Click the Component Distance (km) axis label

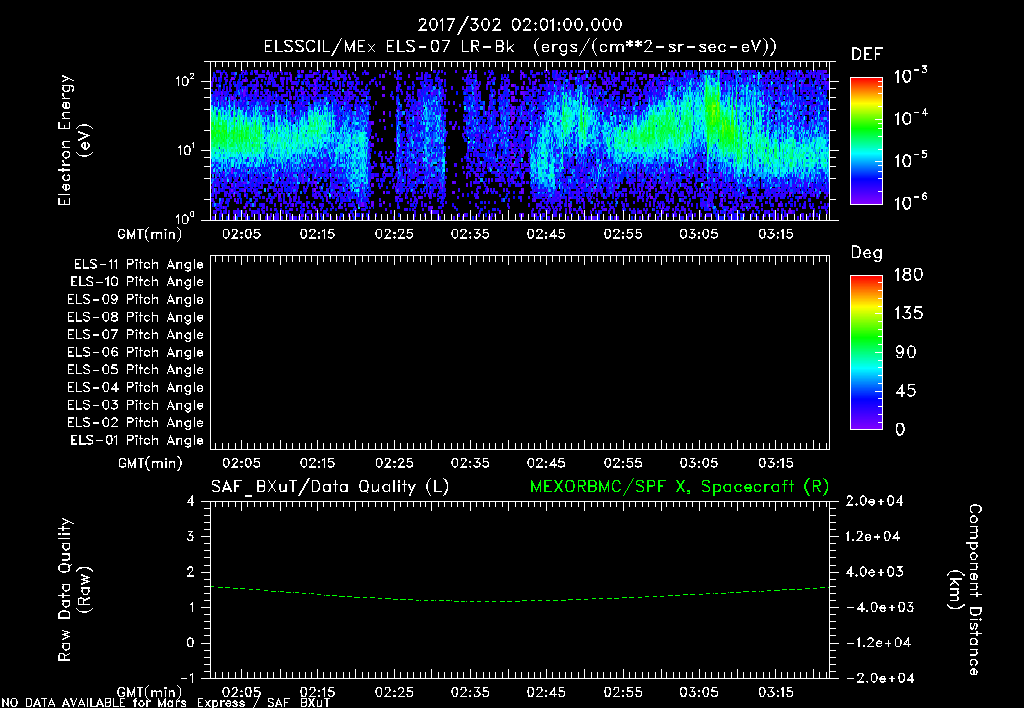(965, 590)
